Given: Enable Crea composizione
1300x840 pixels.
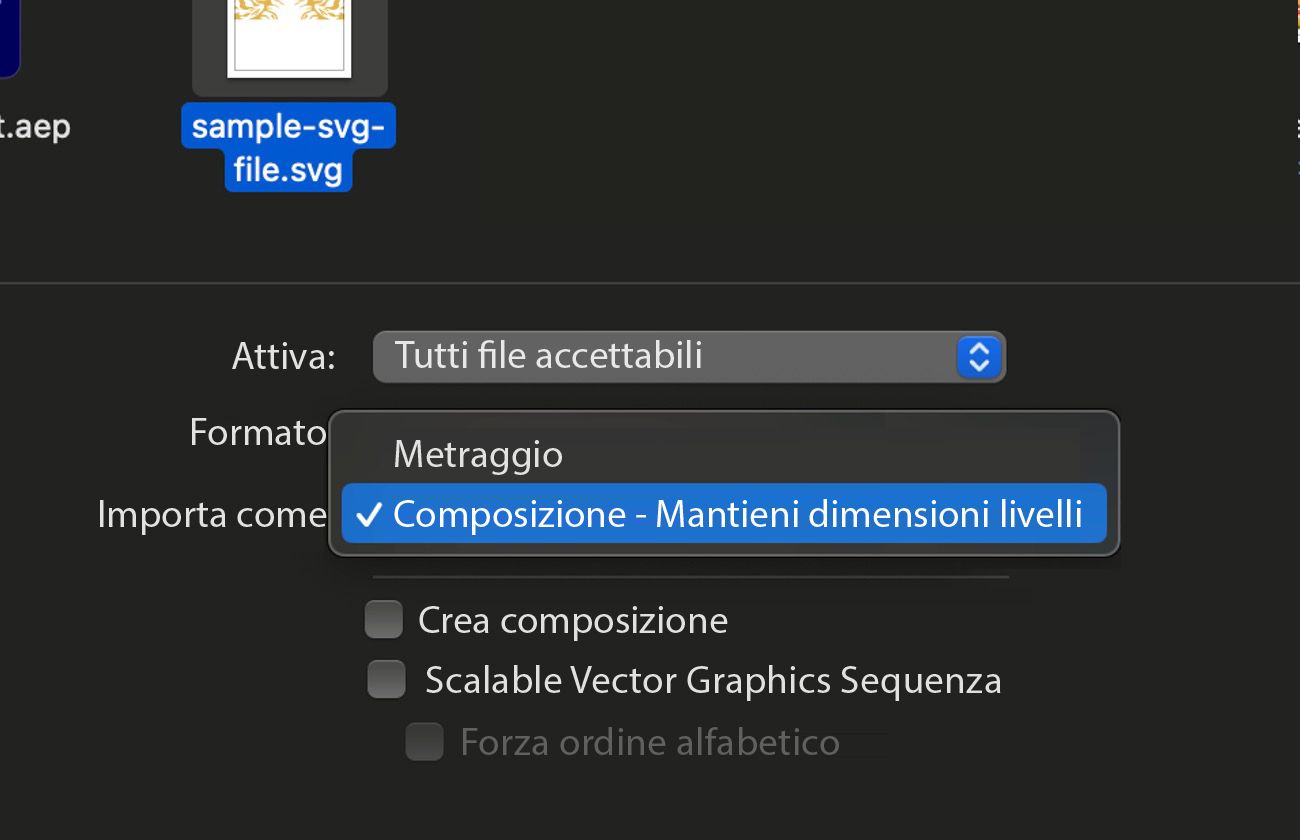Looking at the screenshot, I should [x=383, y=619].
